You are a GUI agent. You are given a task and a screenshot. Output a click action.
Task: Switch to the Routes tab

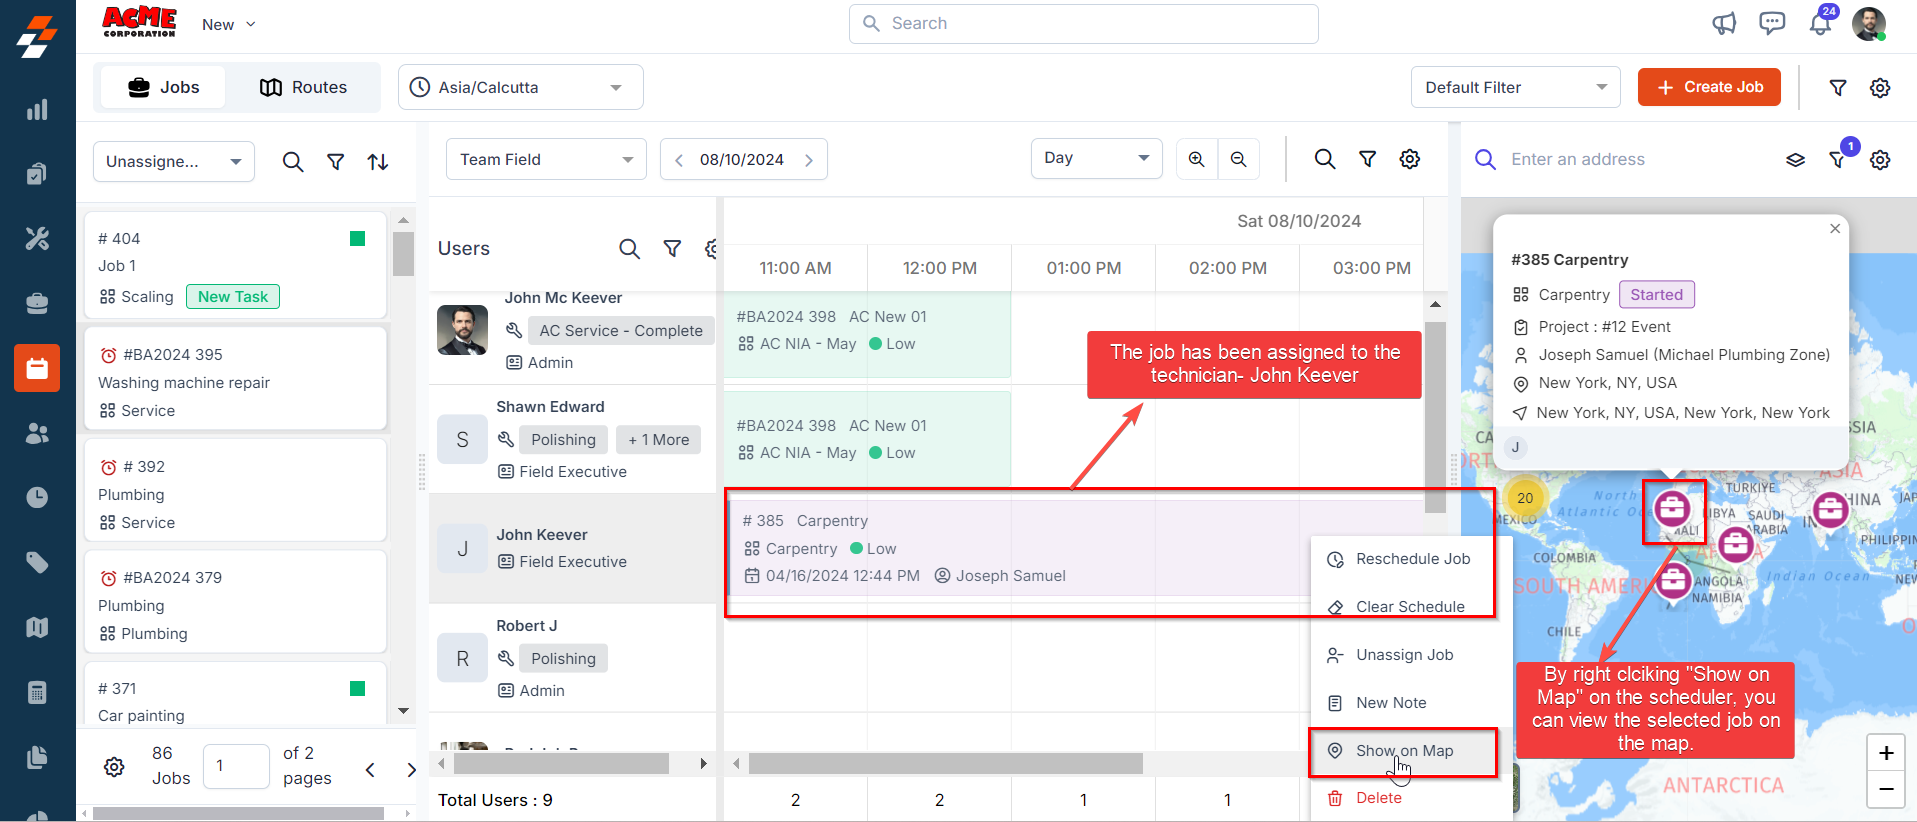click(303, 88)
